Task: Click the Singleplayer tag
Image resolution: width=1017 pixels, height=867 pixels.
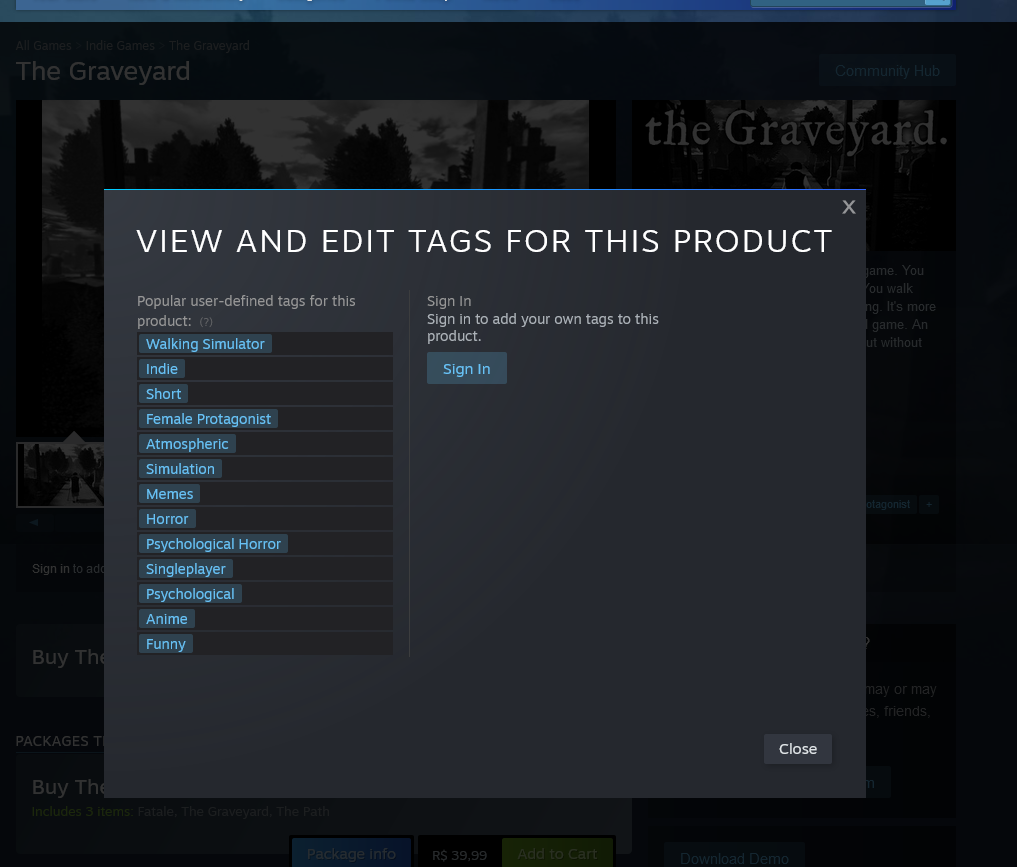Action: point(185,569)
